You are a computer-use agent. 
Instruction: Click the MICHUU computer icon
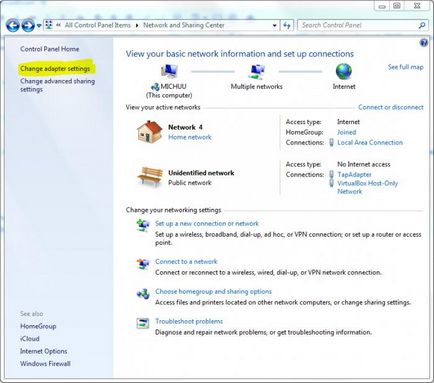169,71
